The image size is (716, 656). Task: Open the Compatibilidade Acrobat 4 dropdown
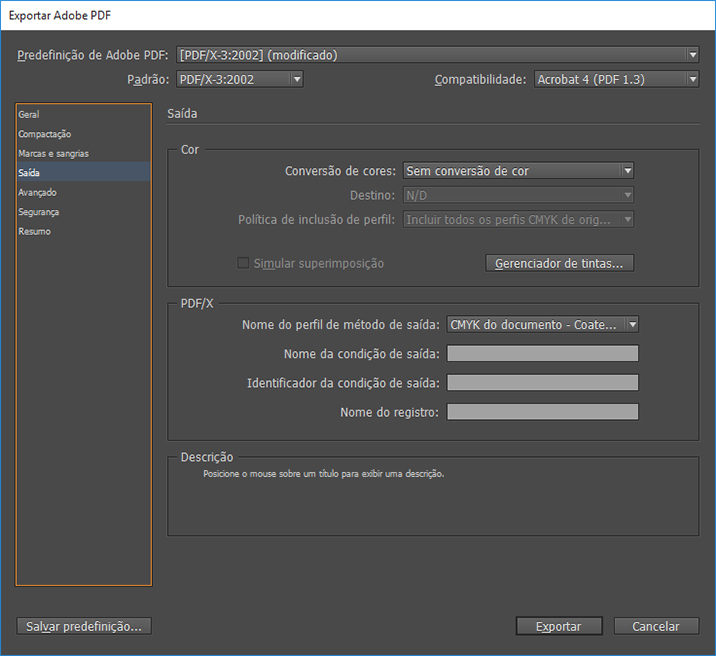coord(615,79)
